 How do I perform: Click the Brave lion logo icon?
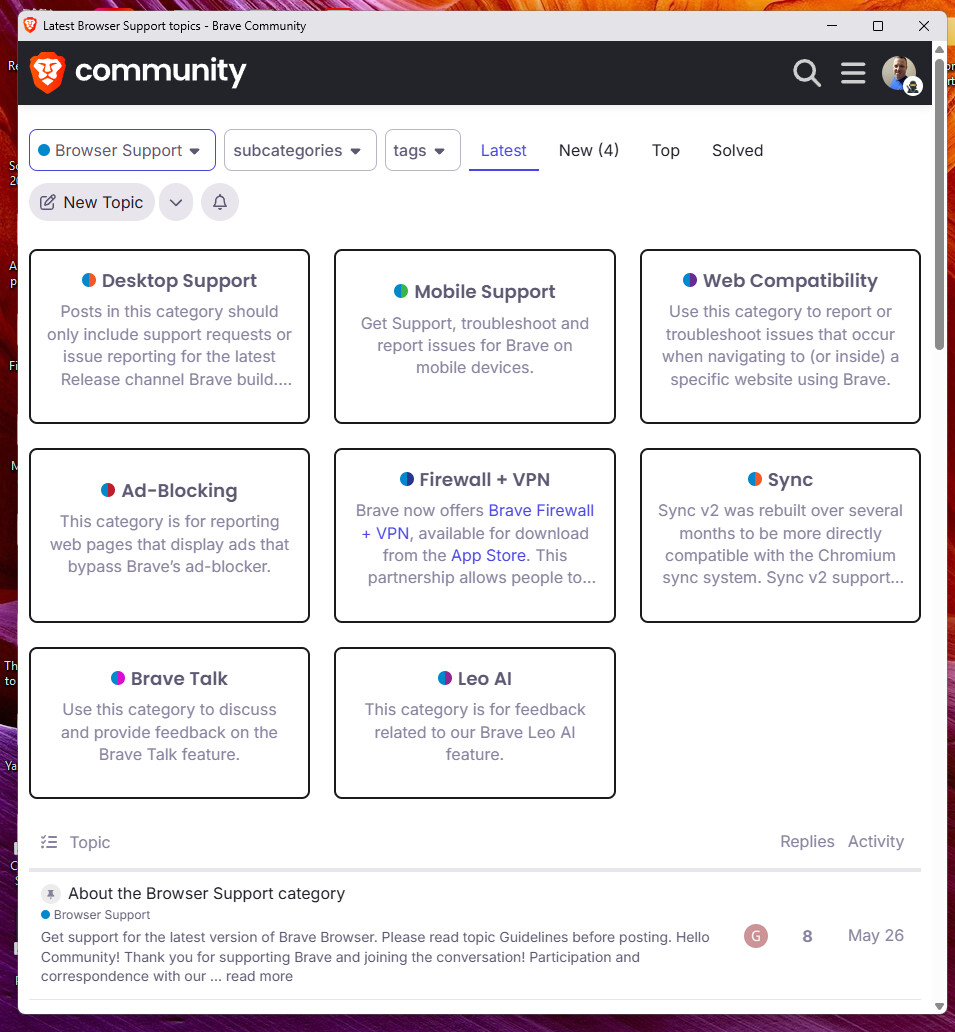tap(47, 72)
